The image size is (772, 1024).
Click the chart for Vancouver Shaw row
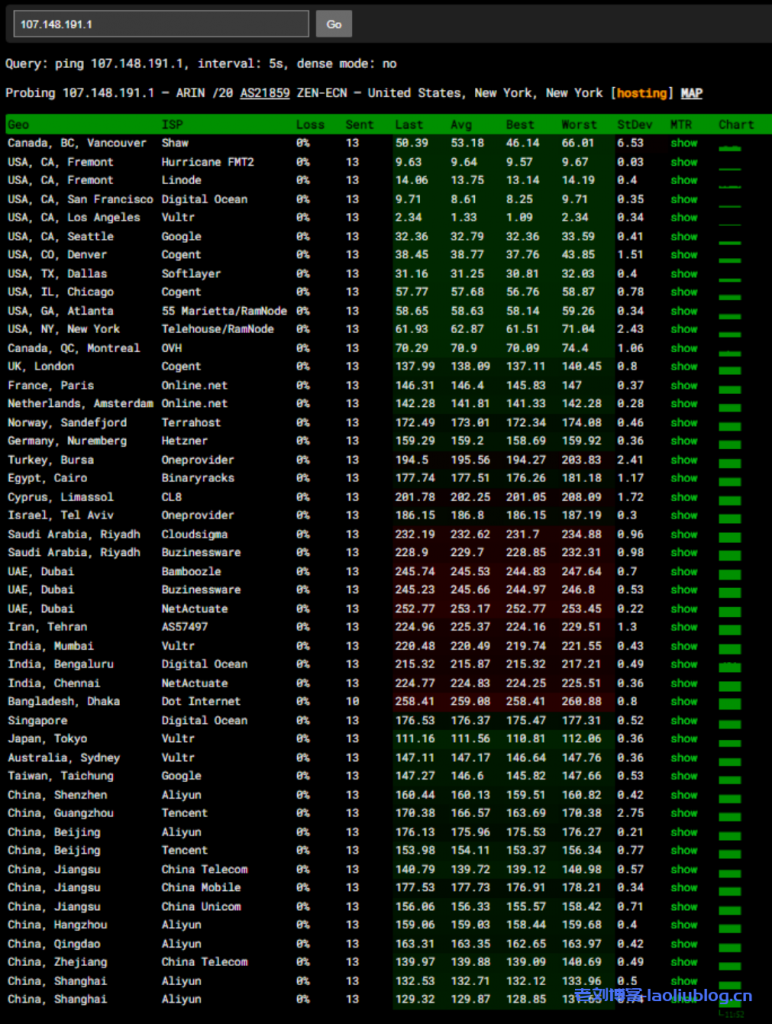pyautogui.click(x=730, y=145)
